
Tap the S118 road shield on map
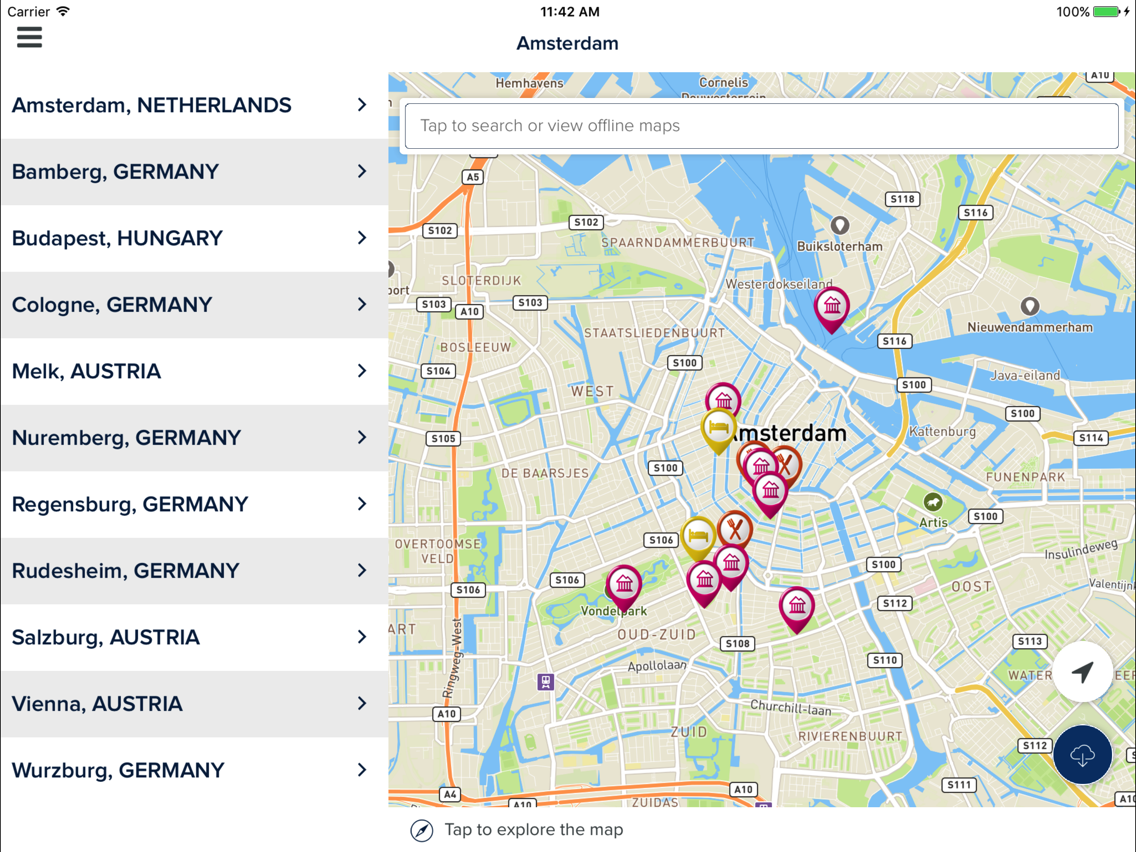(x=902, y=199)
